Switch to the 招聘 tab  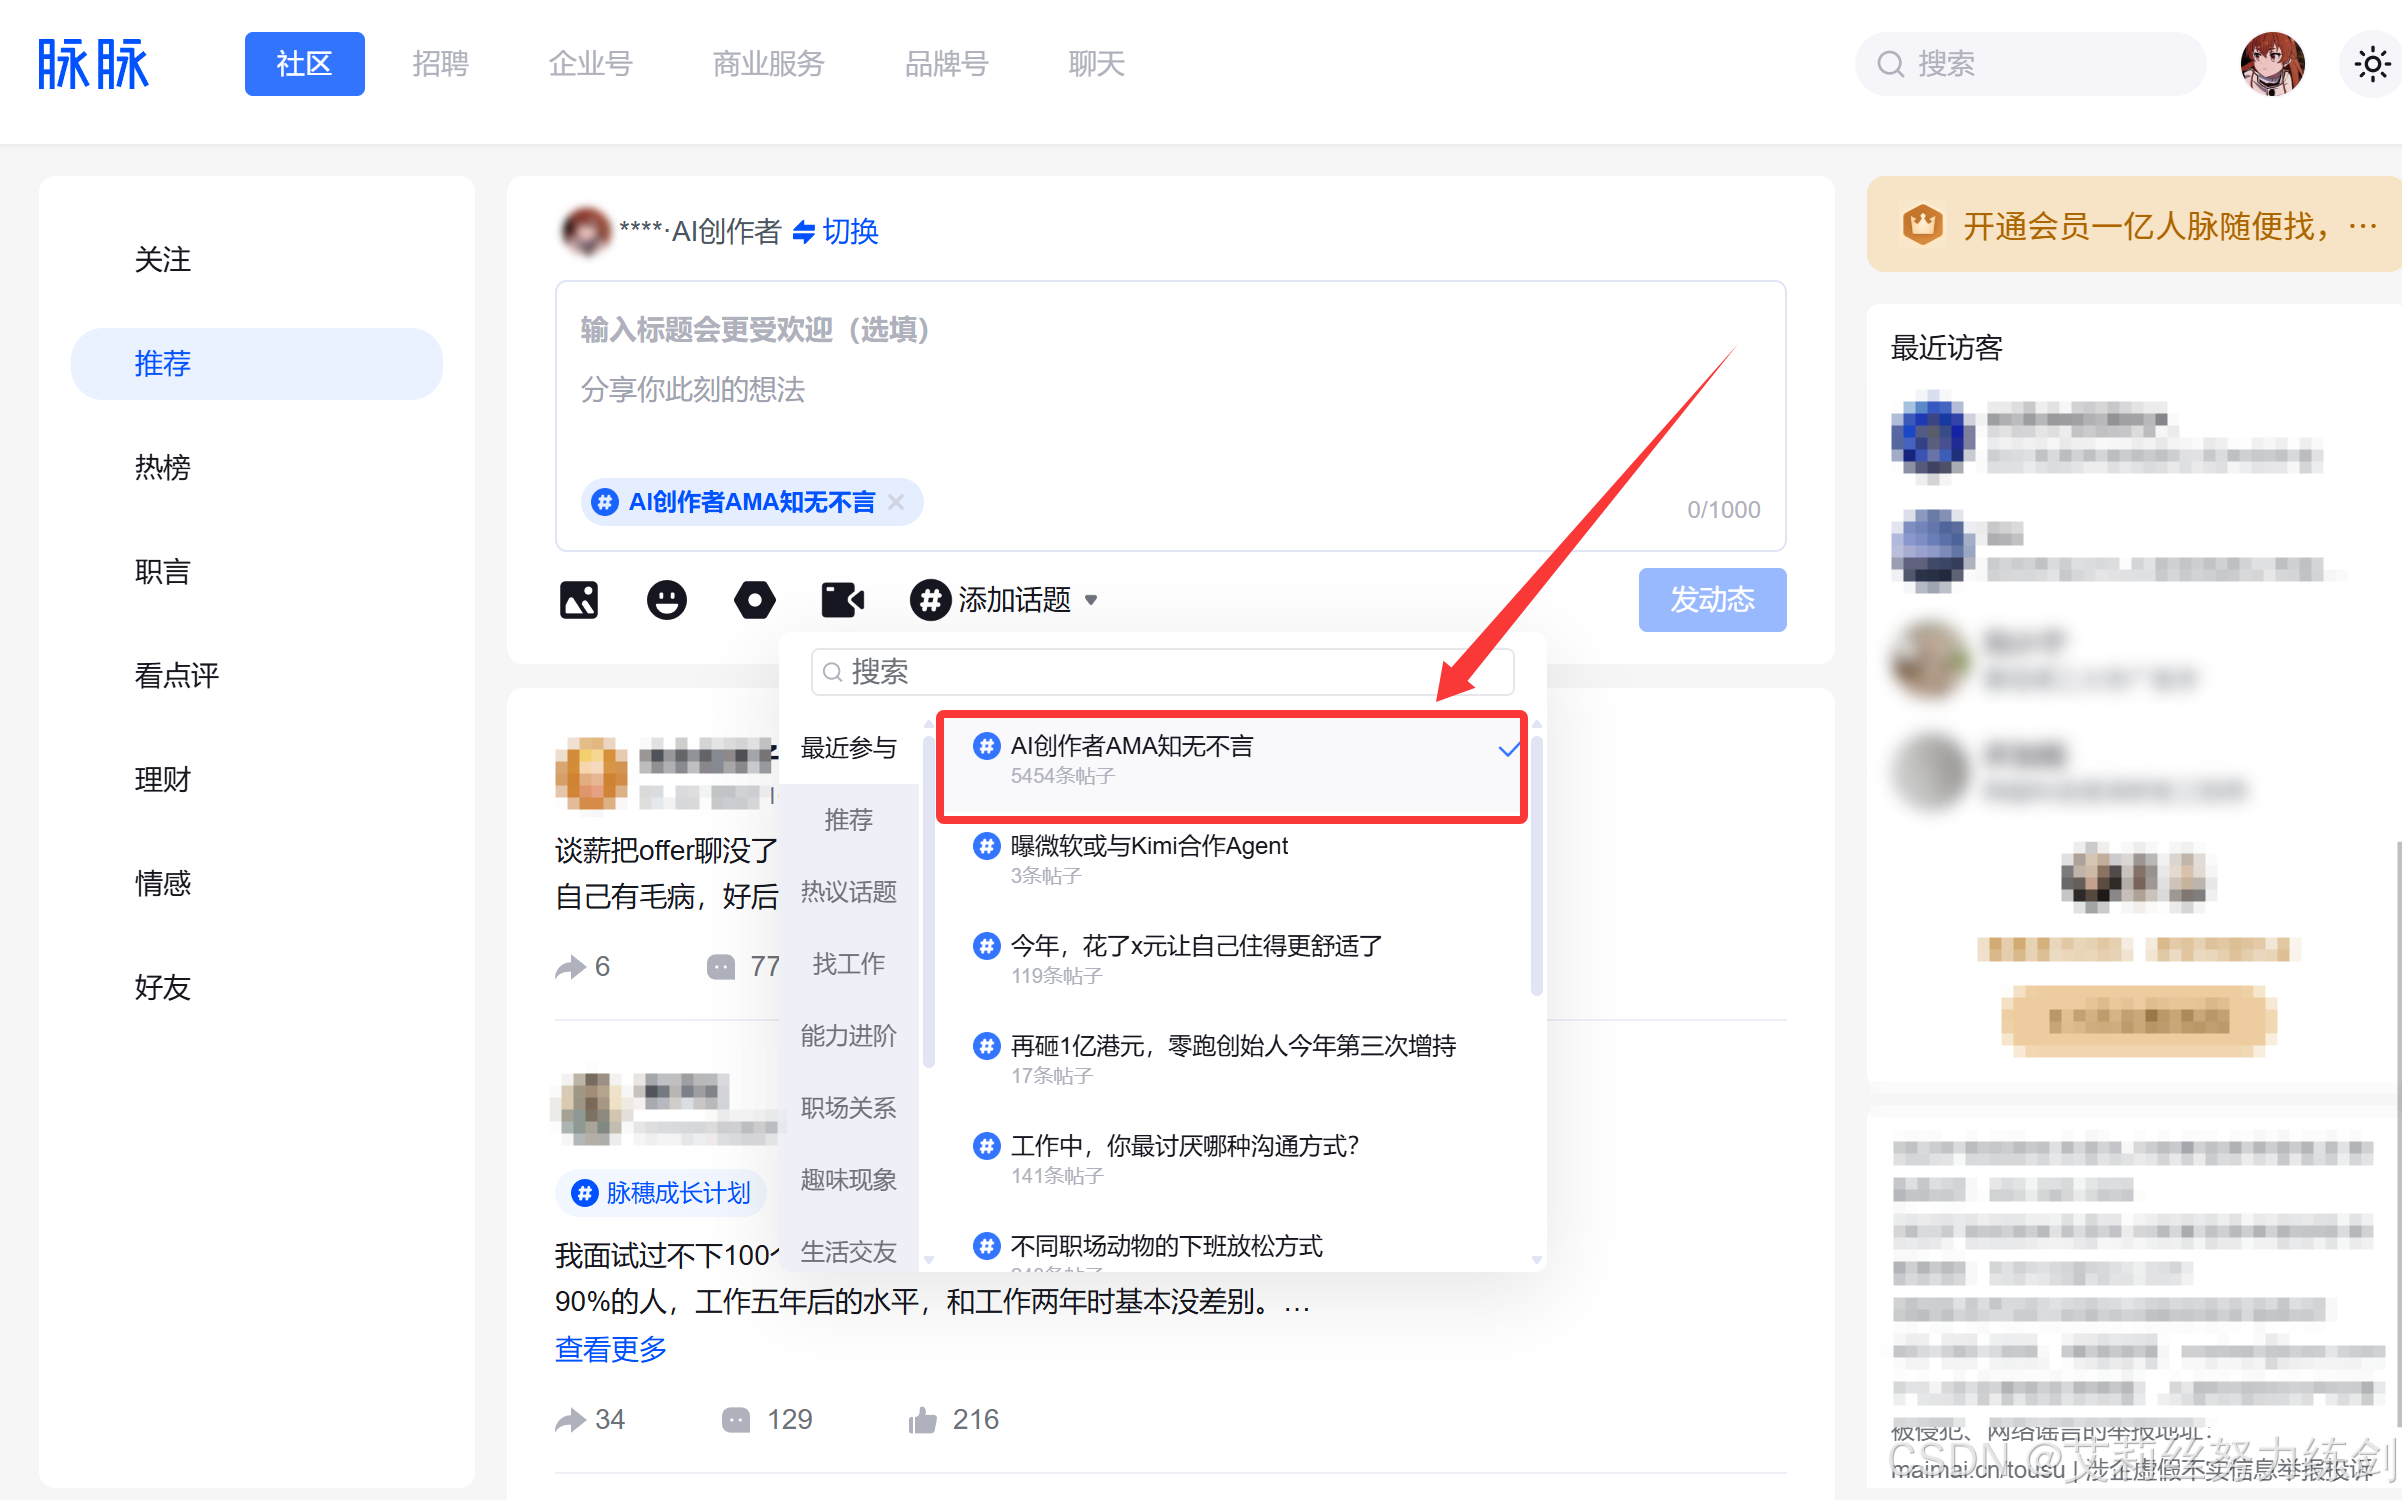[439, 63]
